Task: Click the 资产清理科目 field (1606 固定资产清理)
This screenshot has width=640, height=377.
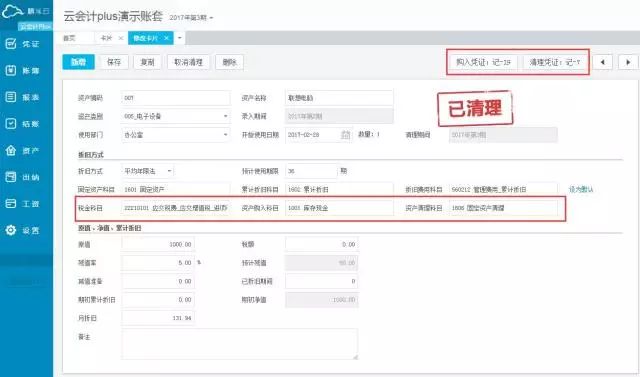Action: coord(503,208)
